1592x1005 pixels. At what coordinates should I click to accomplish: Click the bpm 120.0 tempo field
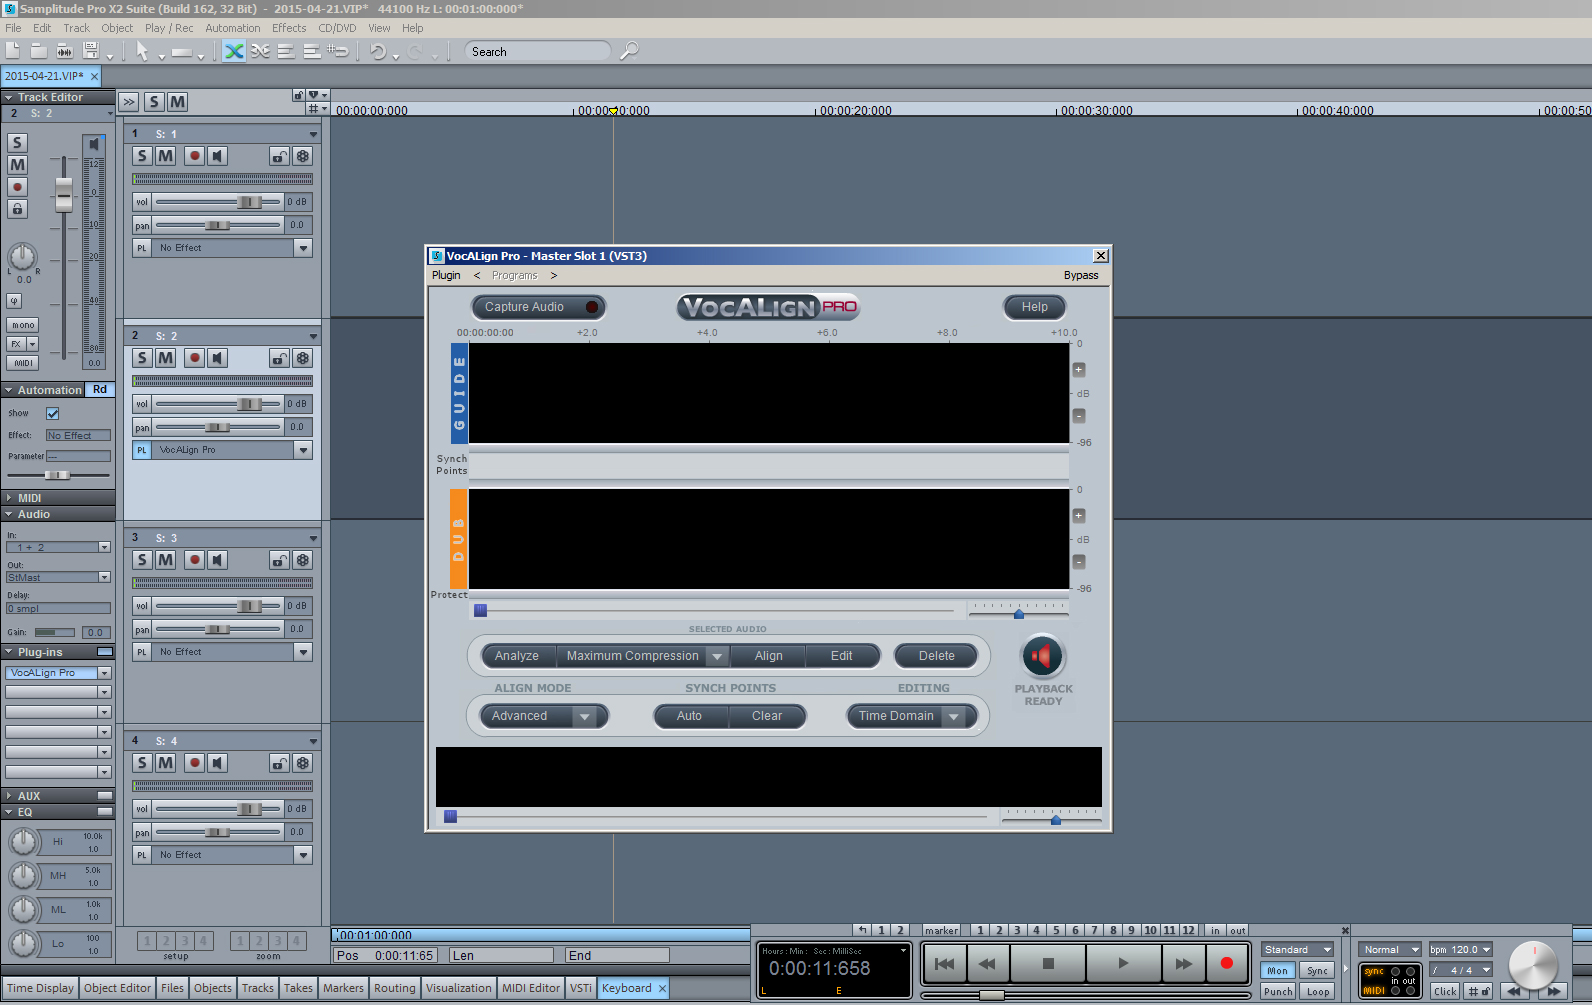click(x=1460, y=950)
